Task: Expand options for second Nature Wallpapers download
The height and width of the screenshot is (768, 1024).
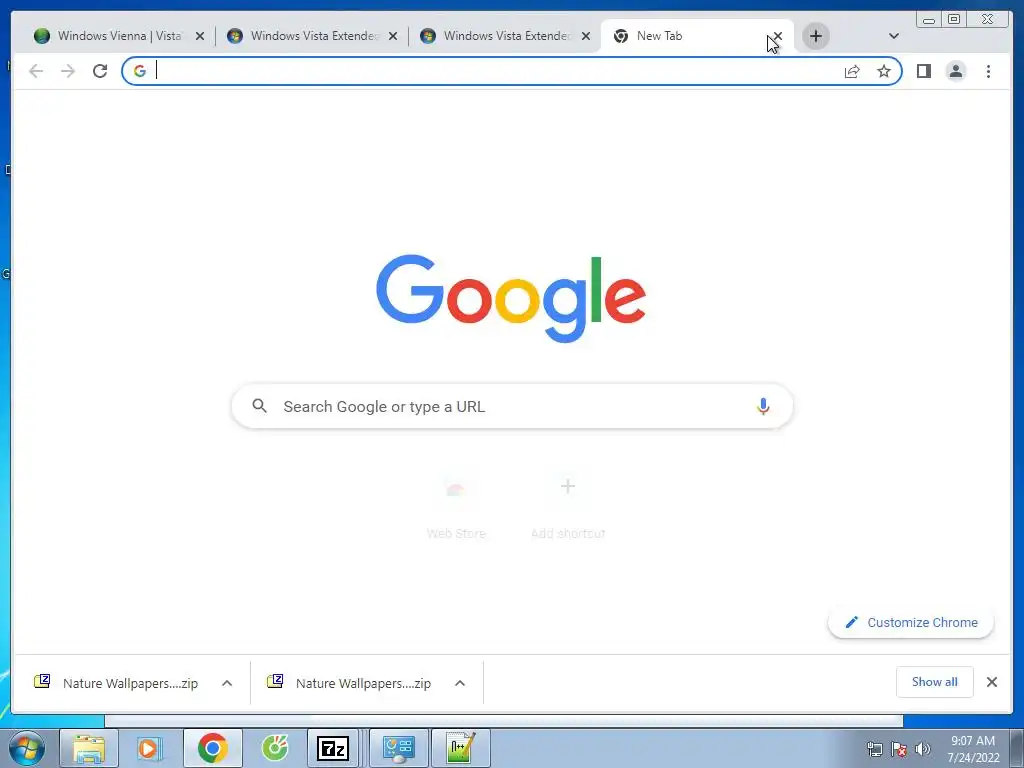Action: pyautogui.click(x=460, y=683)
